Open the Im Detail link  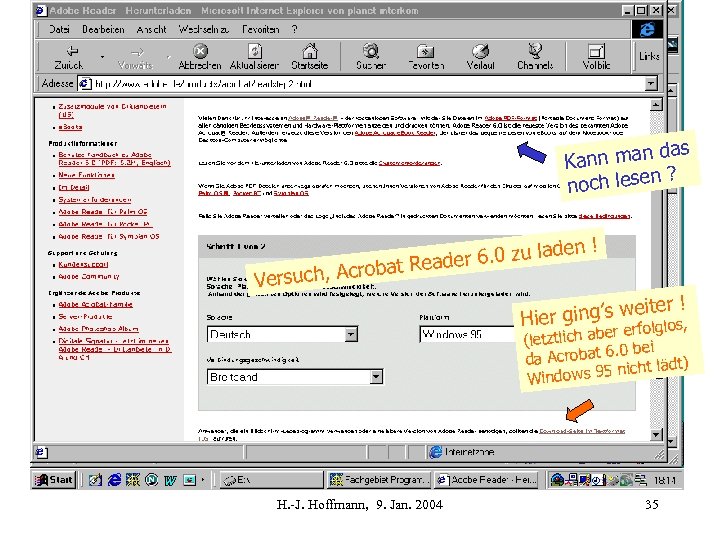(73, 187)
